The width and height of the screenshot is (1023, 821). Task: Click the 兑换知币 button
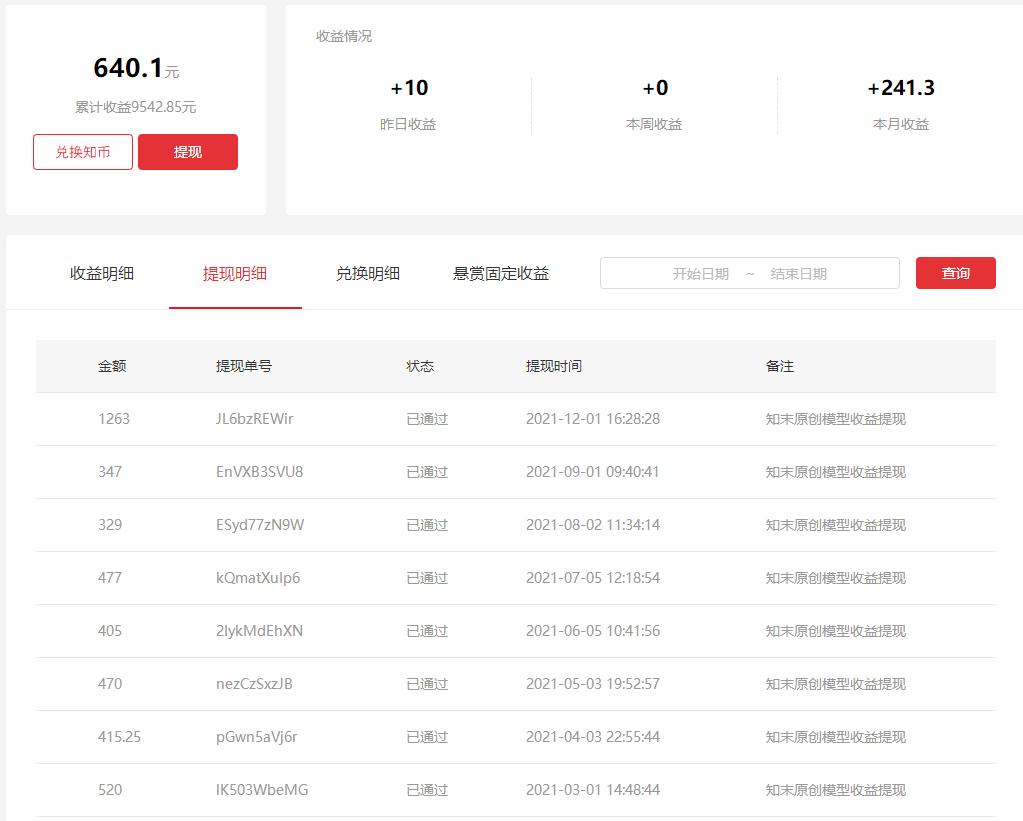82,152
